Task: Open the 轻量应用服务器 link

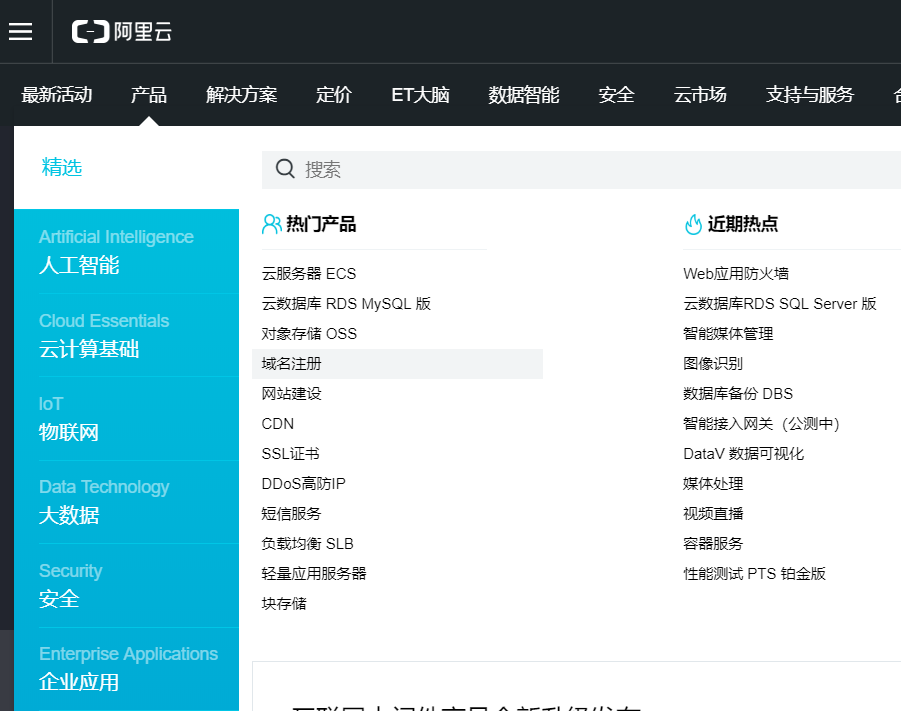Action: click(314, 574)
